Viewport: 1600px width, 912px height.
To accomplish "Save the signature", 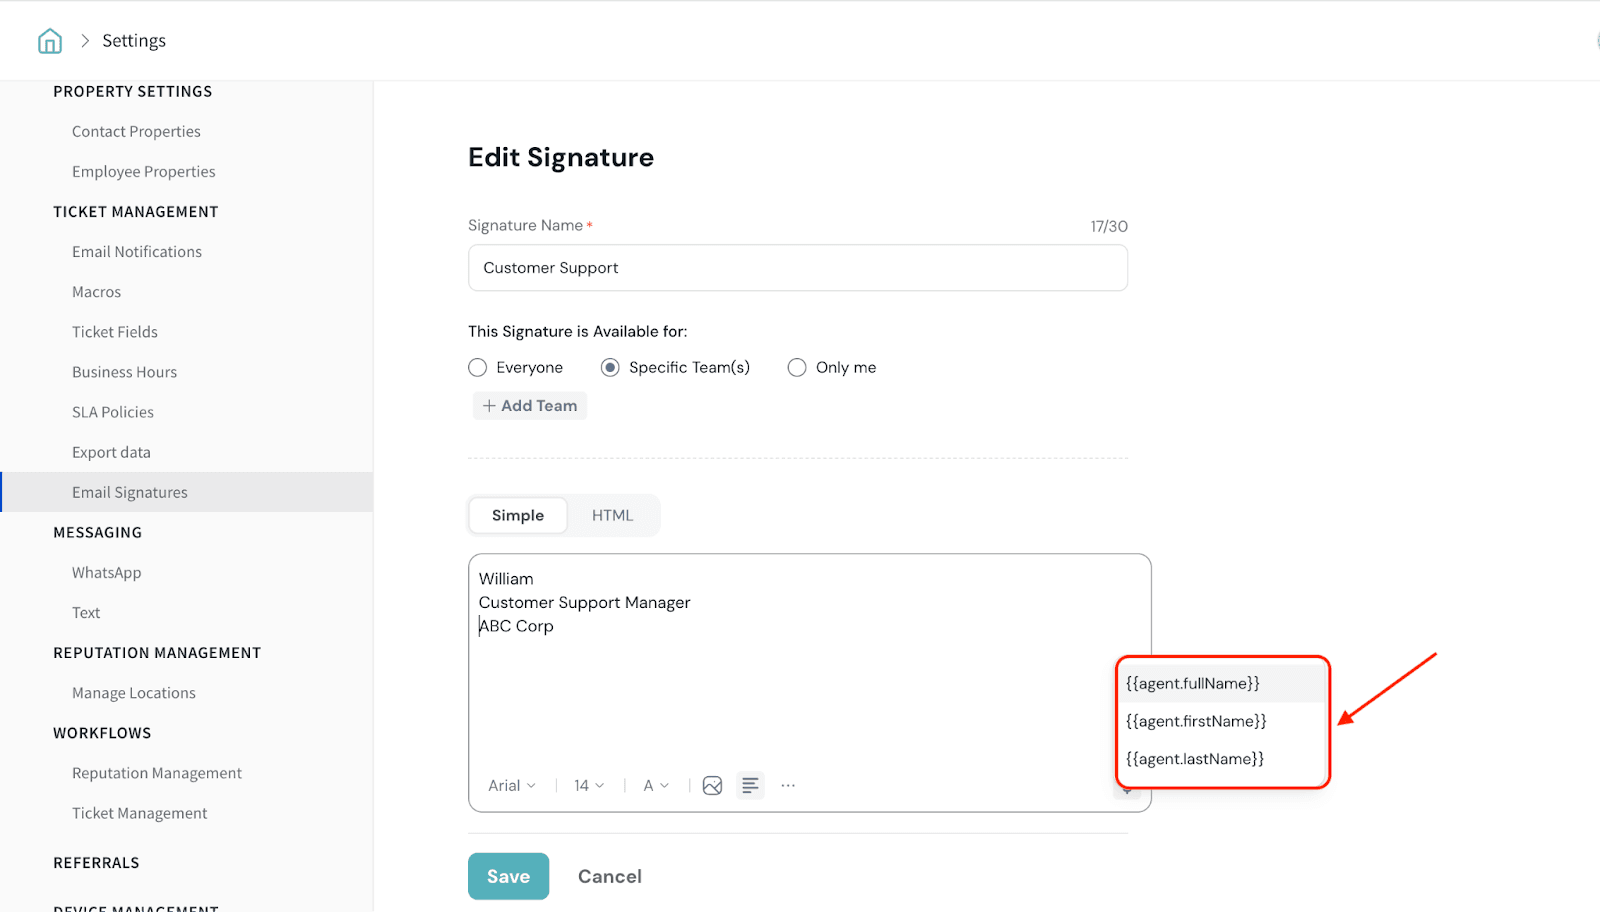I will point(508,877).
